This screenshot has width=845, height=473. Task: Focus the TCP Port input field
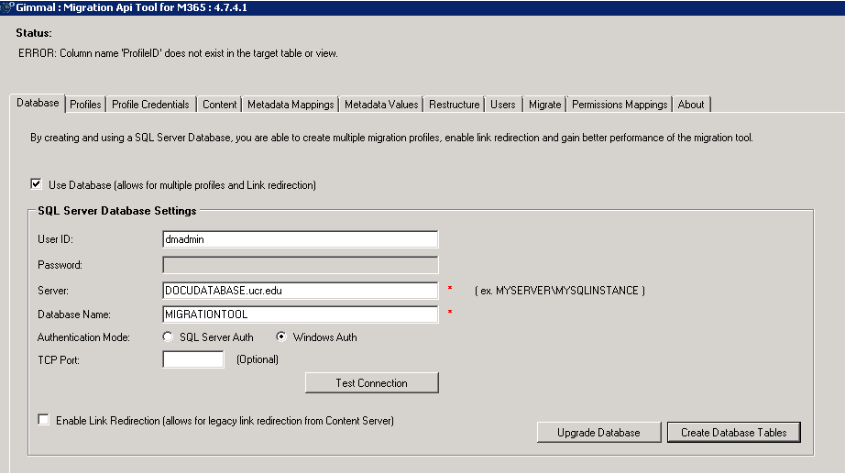[193, 359]
